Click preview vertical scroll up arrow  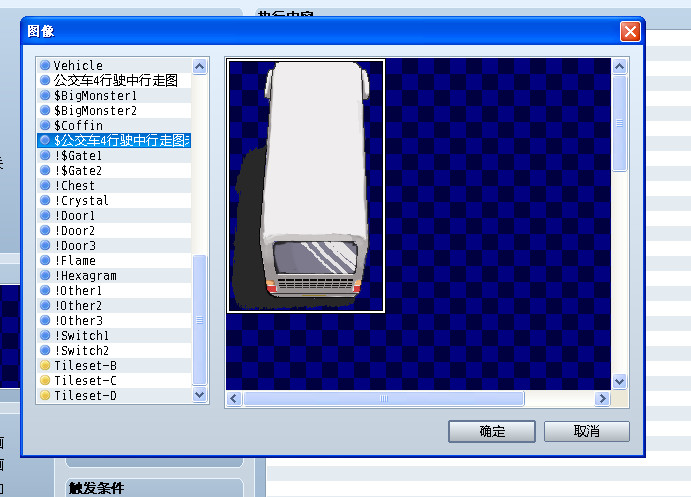click(620, 67)
